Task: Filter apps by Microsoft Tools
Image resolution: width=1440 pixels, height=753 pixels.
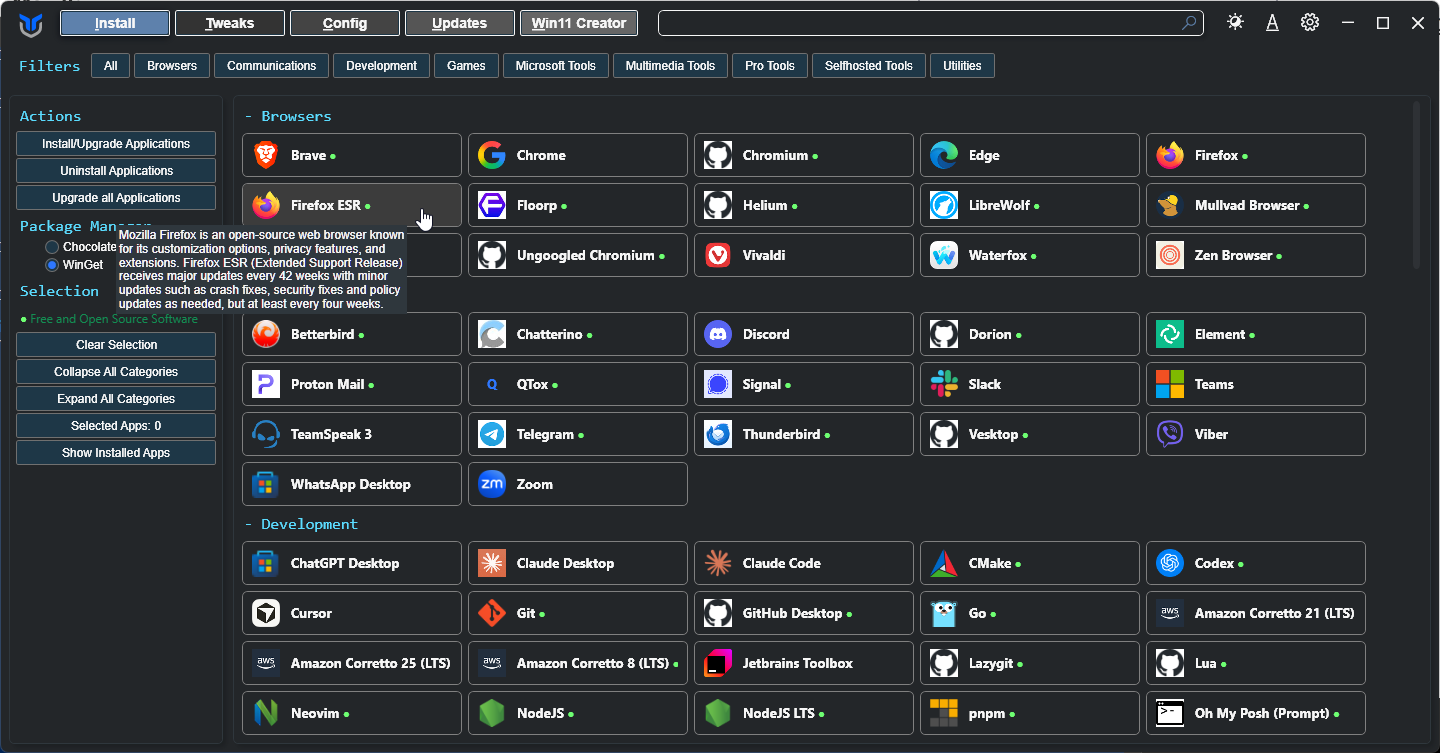Action: pos(555,66)
